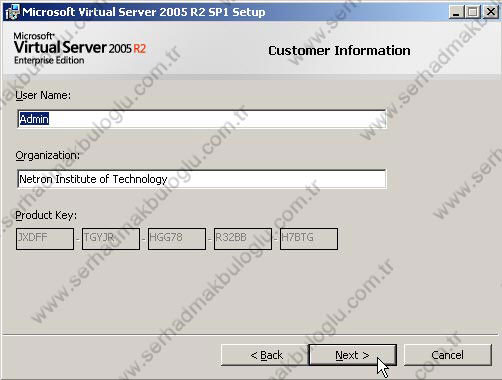
Task: Click the product key box H7BTG
Action: coord(309,239)
